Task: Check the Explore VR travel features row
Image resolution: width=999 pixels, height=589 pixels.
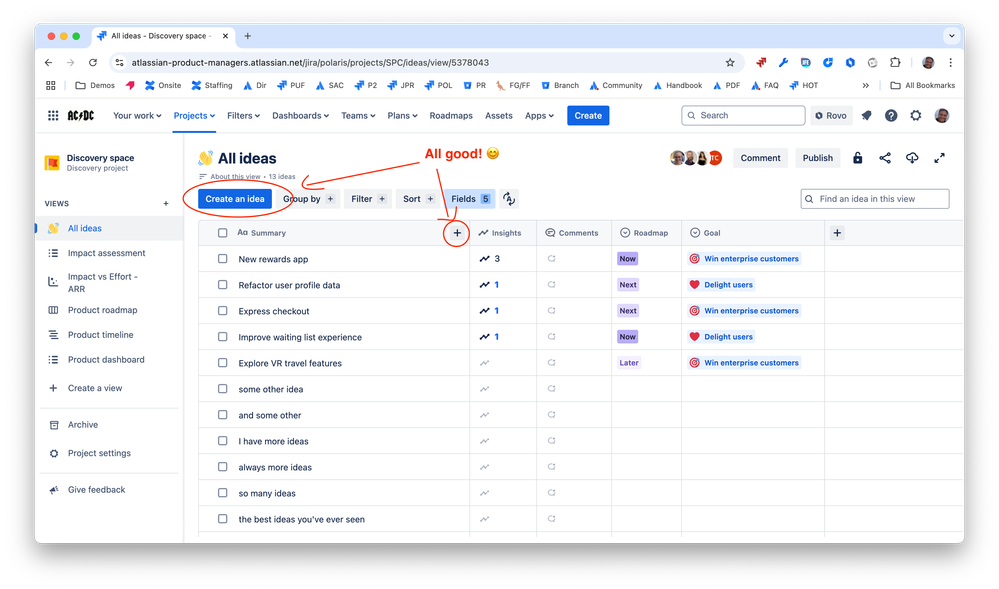Action: click(x=222, y=363)
